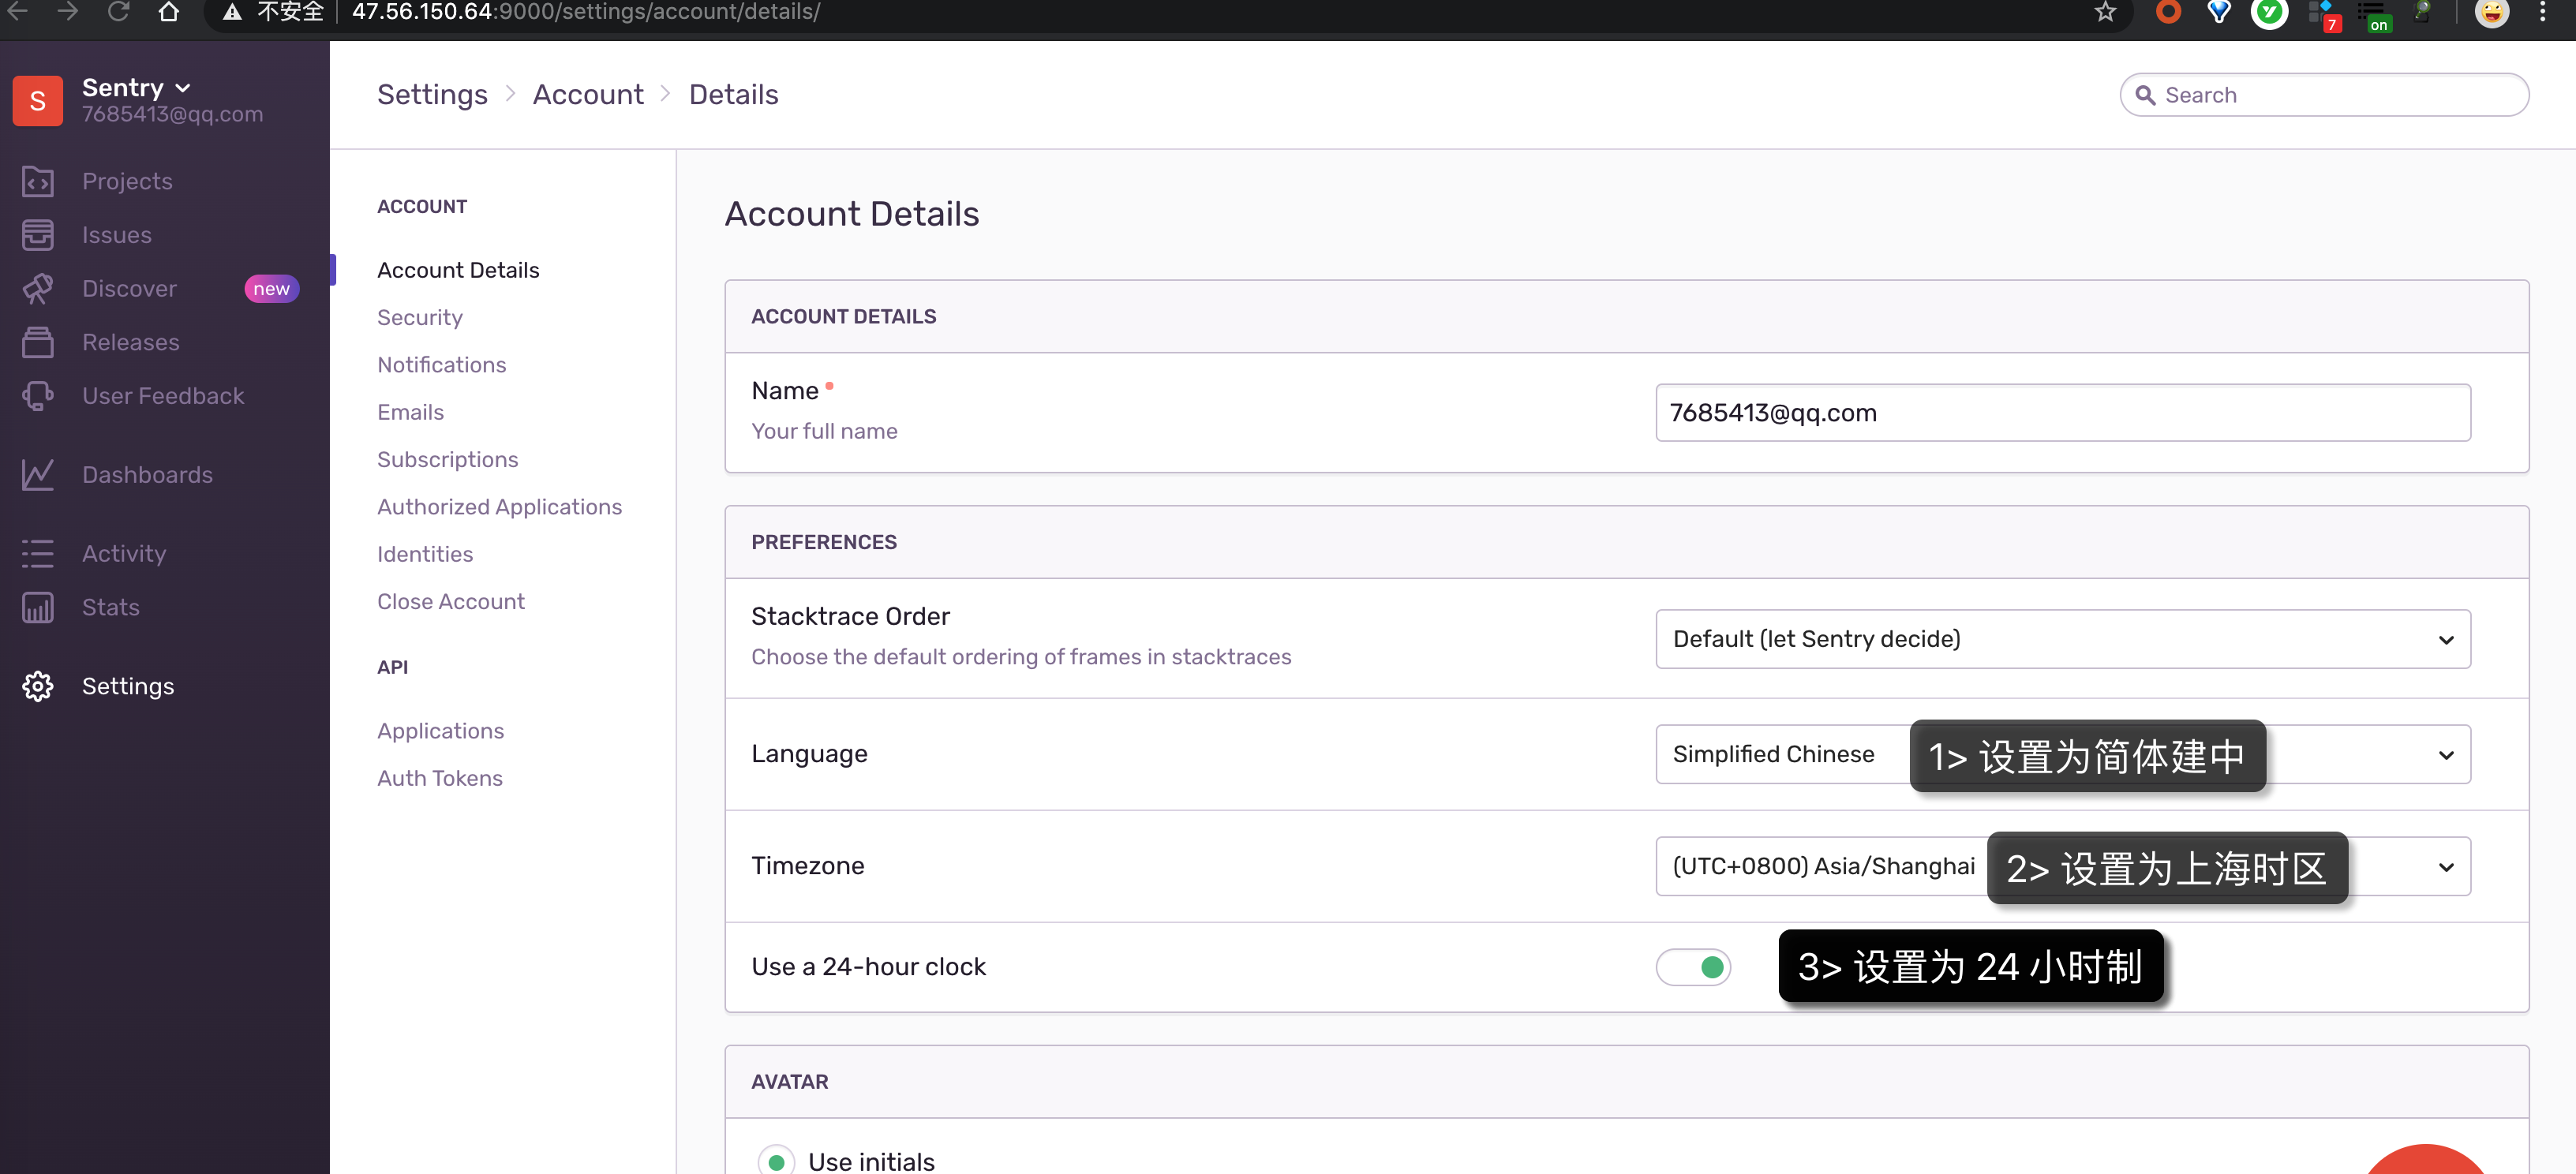Open the Language dropdown arrow

2445,755
